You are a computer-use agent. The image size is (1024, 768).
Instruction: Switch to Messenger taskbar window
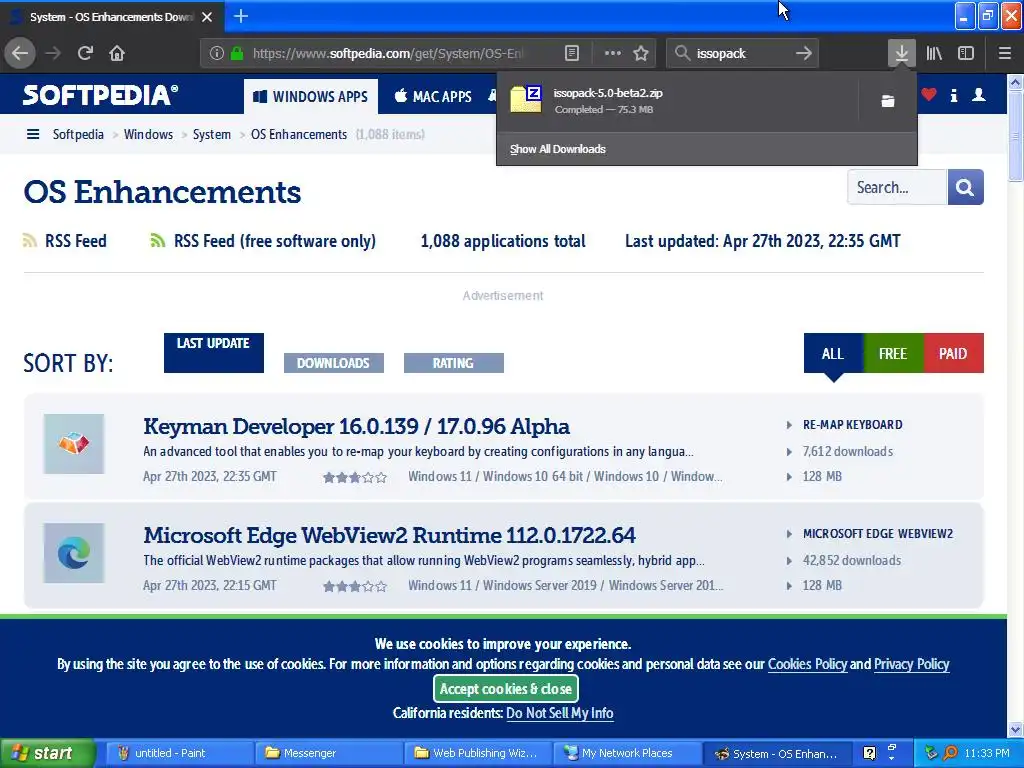(327, 753)
